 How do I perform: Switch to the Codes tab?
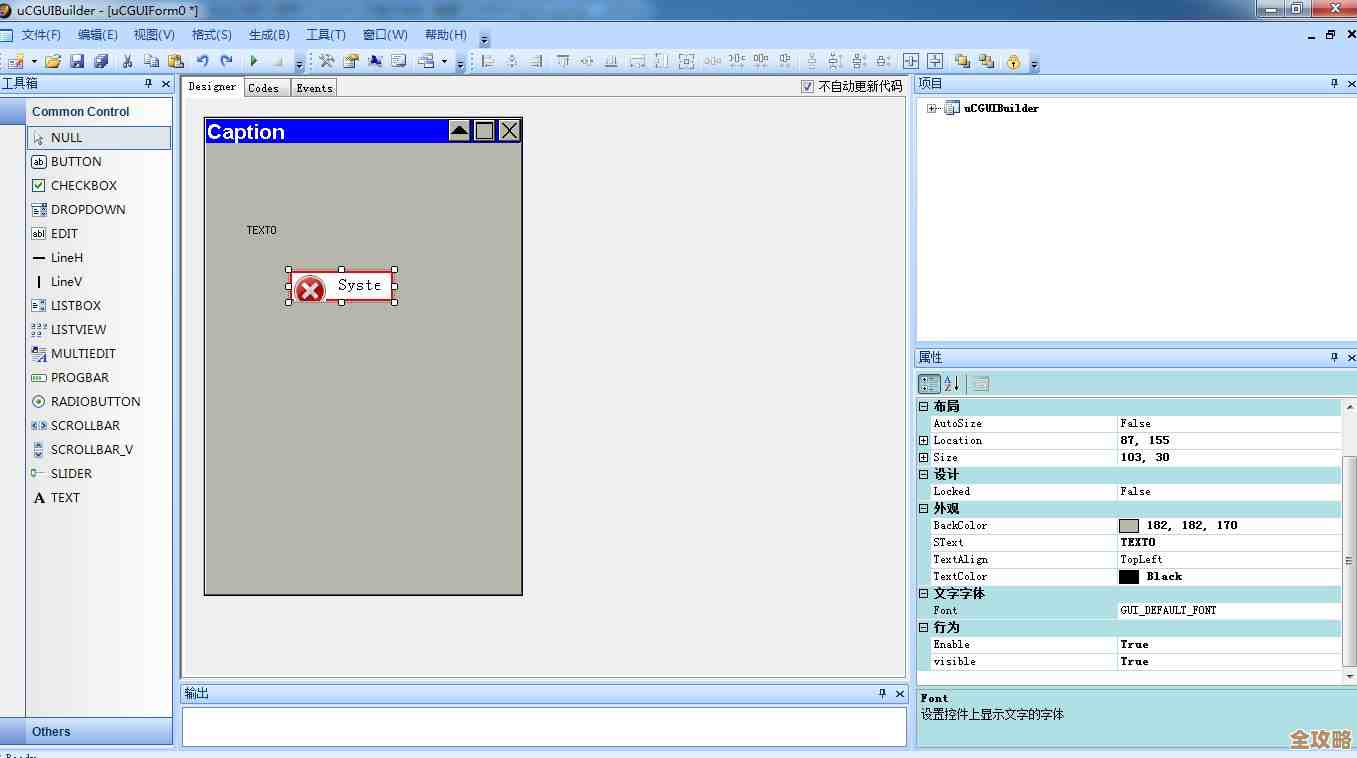[264, 88]
